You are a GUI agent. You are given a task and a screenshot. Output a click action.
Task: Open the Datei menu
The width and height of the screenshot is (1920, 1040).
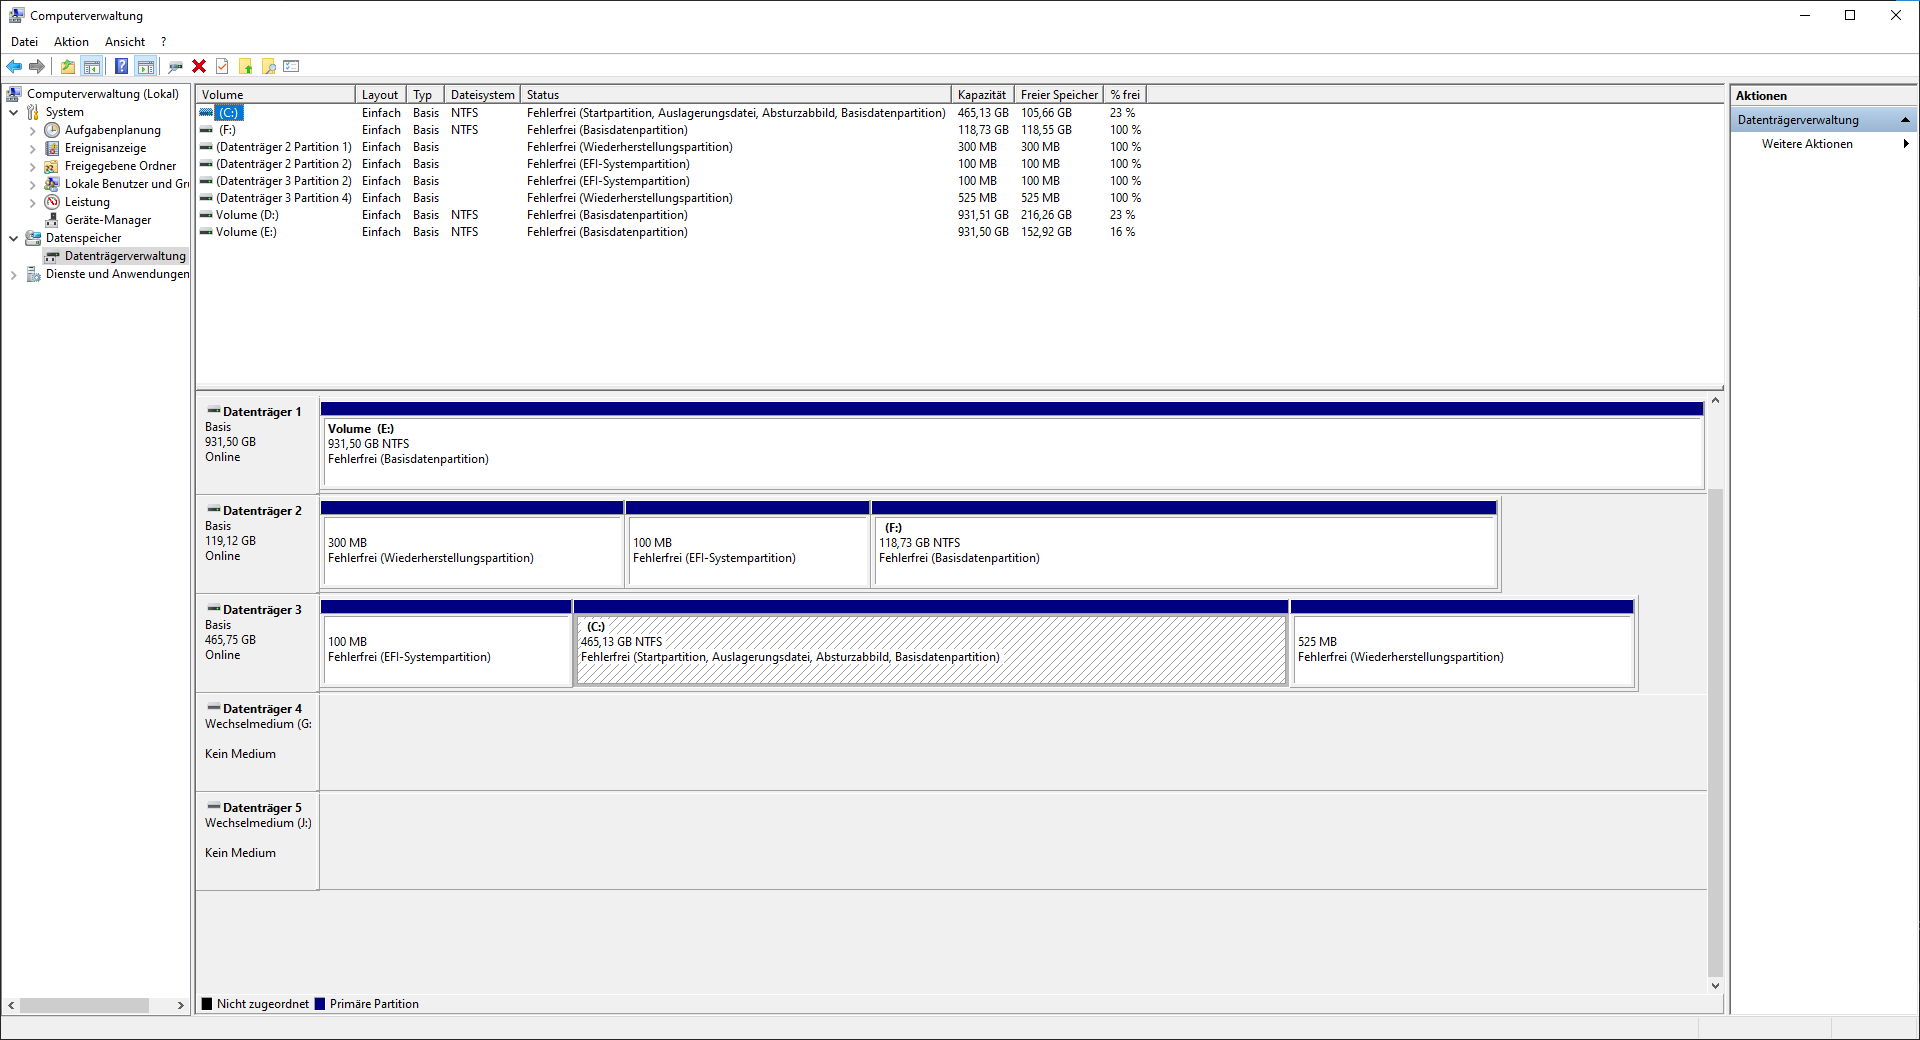24,42
